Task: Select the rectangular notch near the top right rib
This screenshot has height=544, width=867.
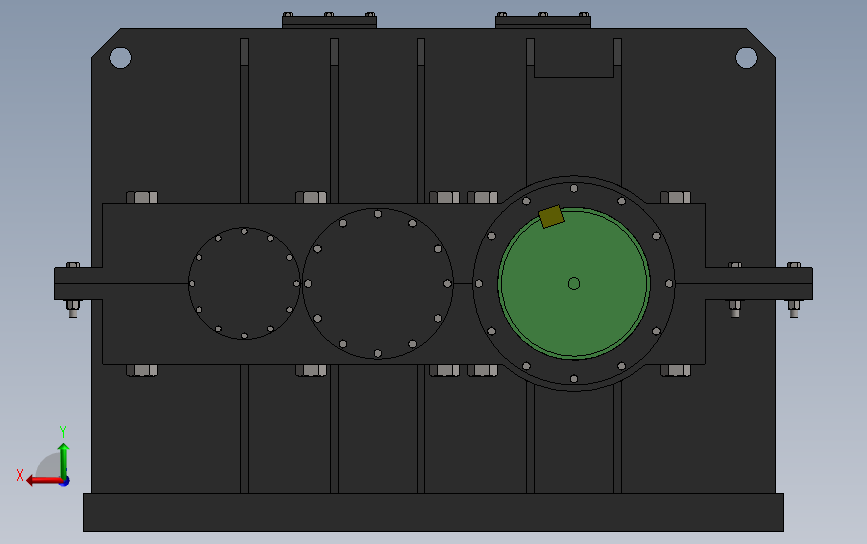Action: coord(574,57)
